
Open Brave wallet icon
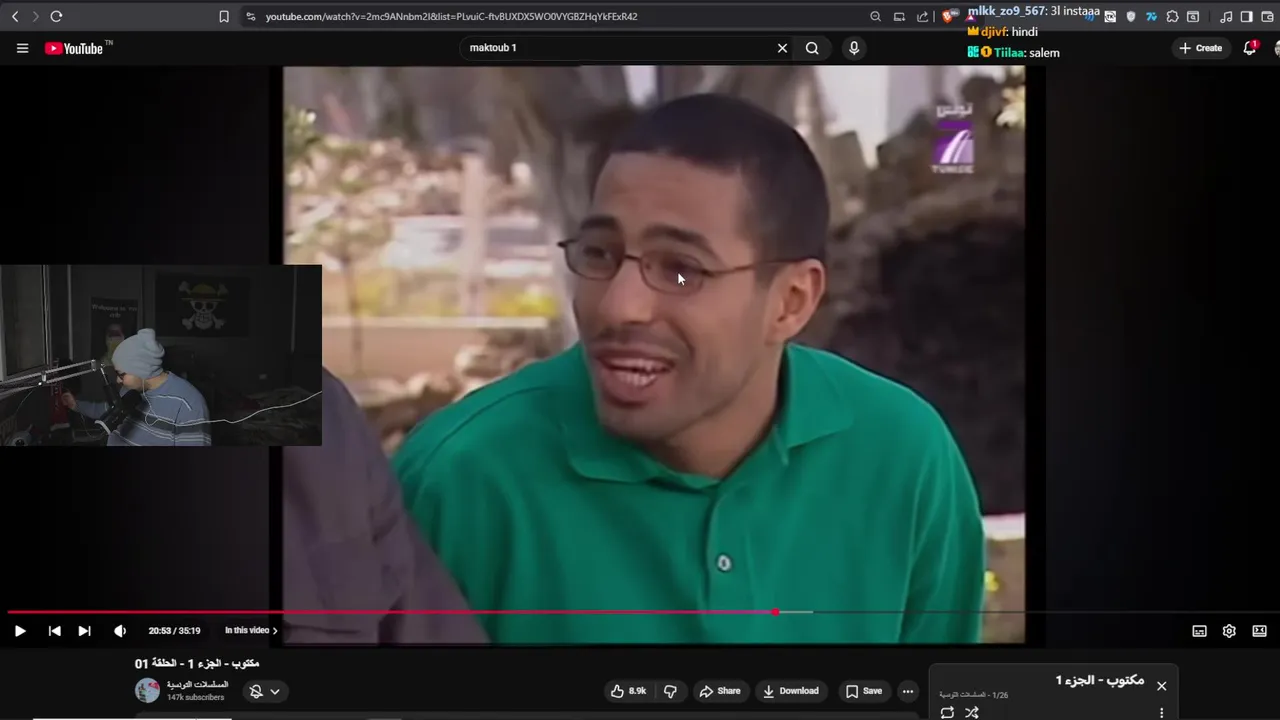click(1267, 16)
